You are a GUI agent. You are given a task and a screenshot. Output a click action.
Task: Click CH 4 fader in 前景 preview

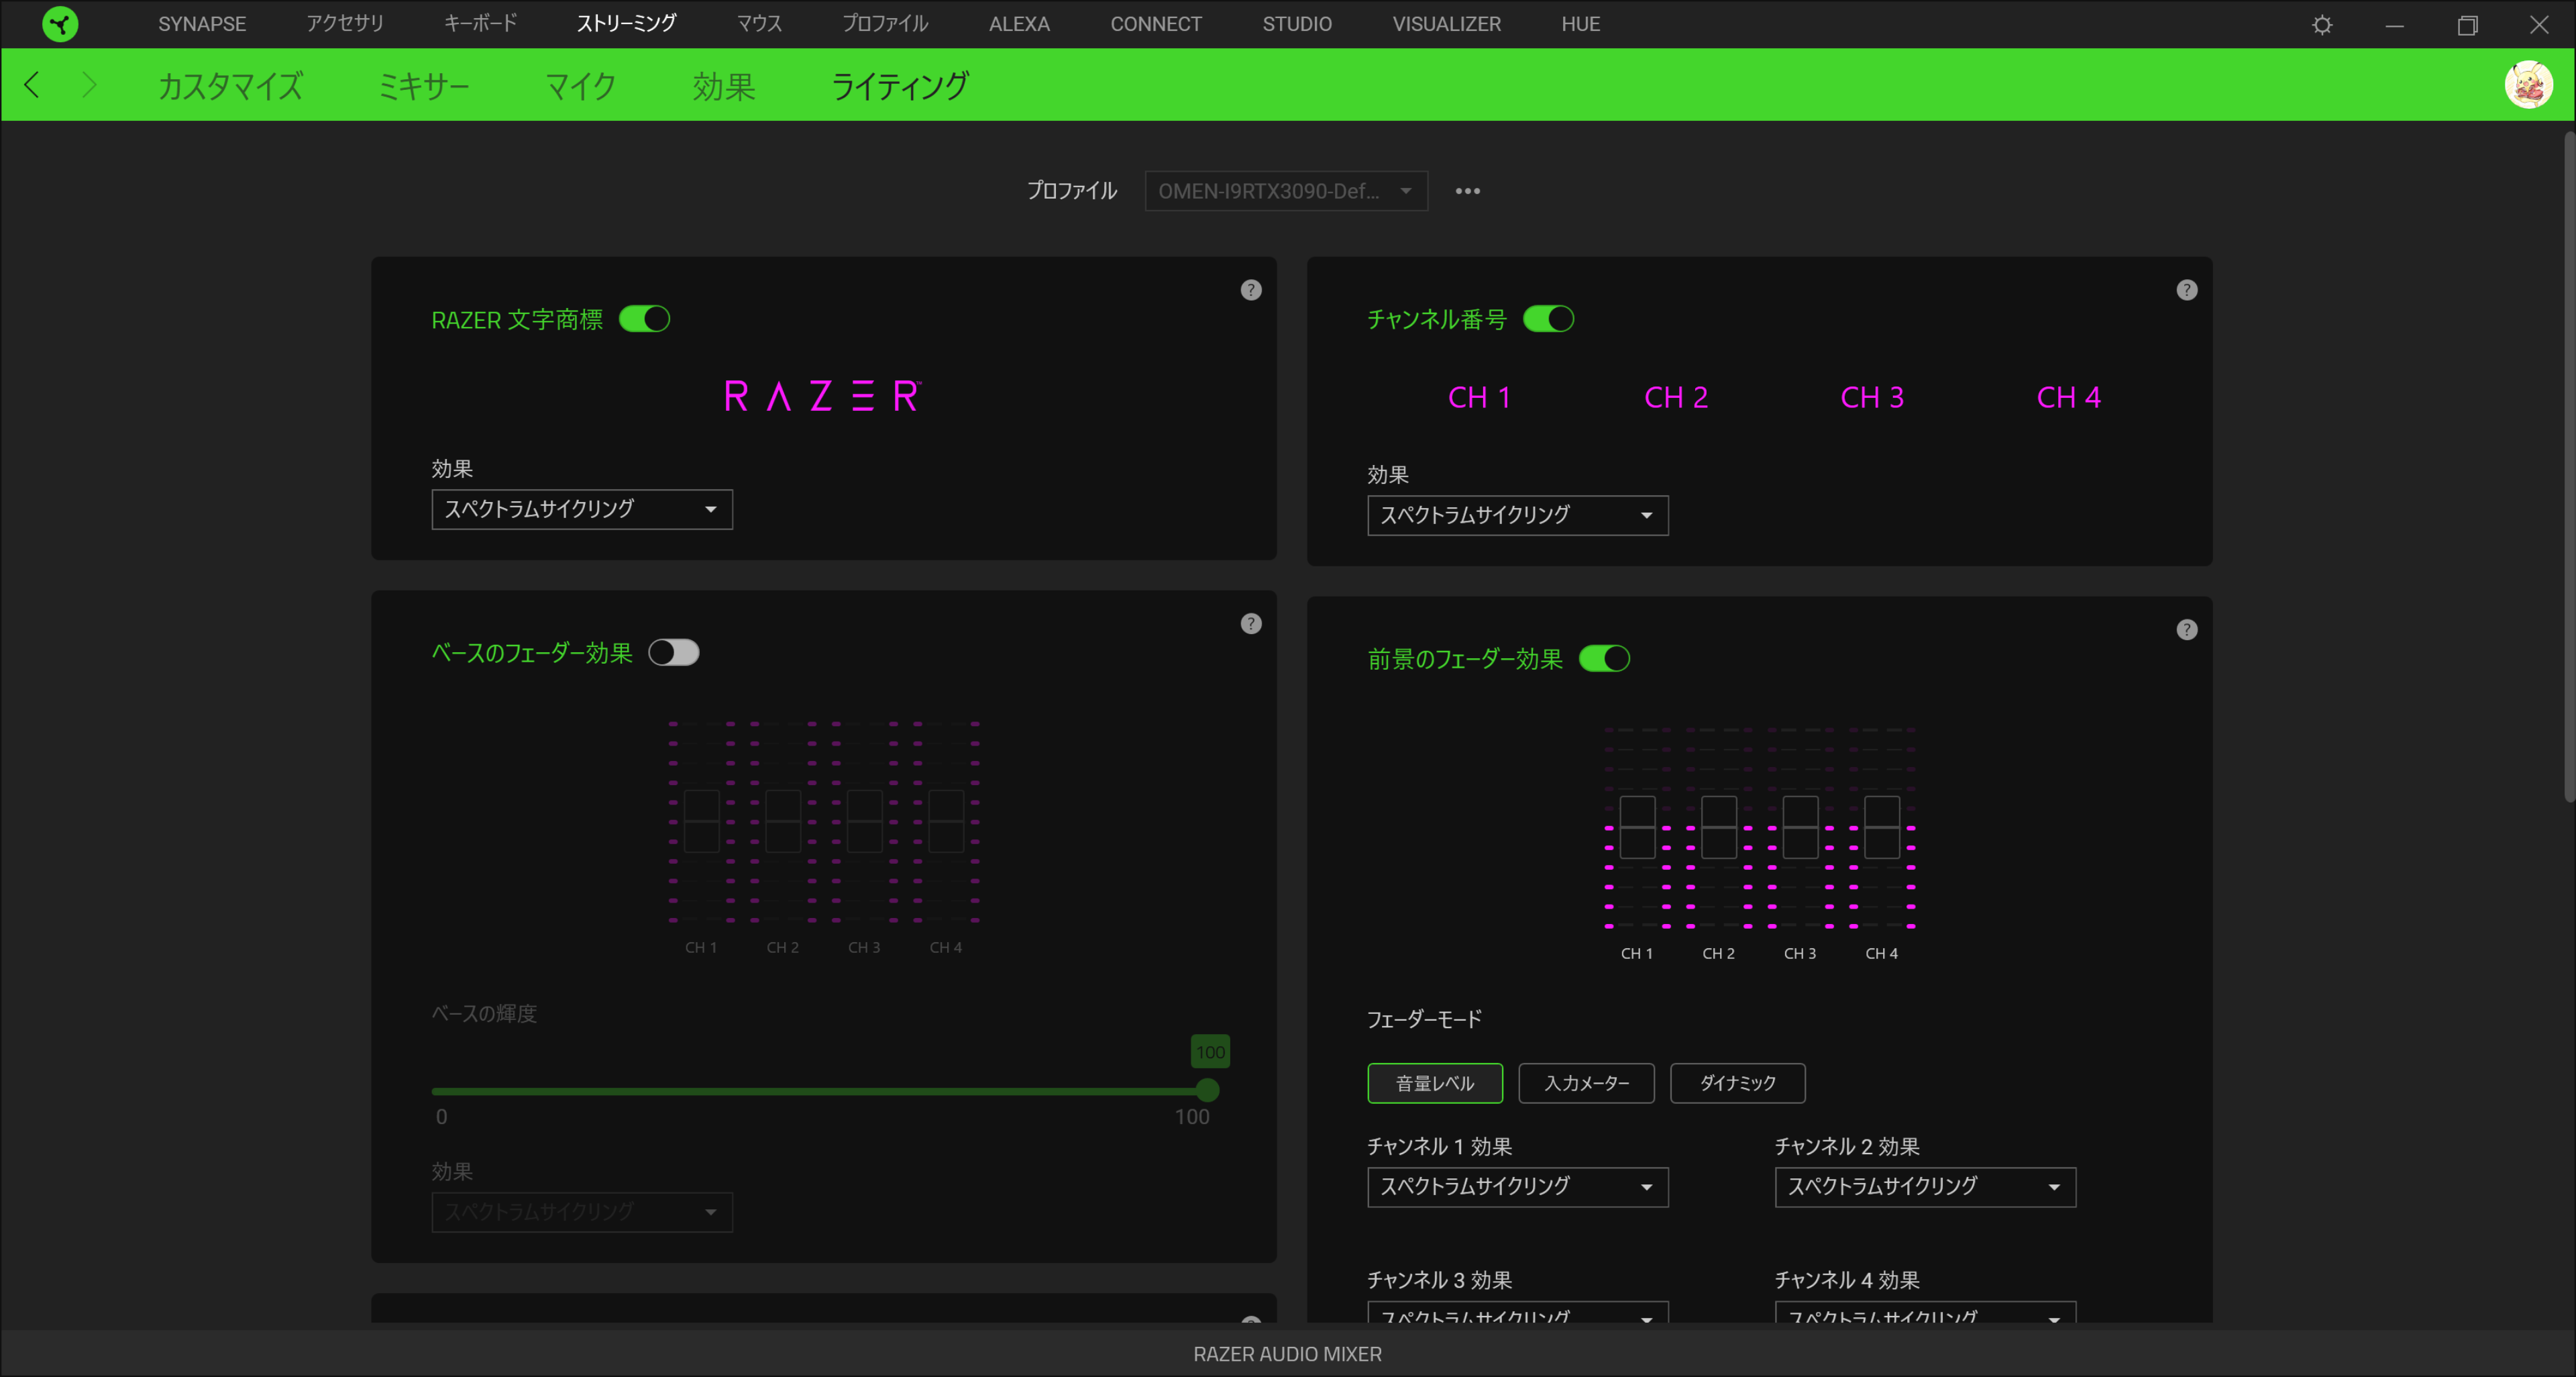(1882, 827)
